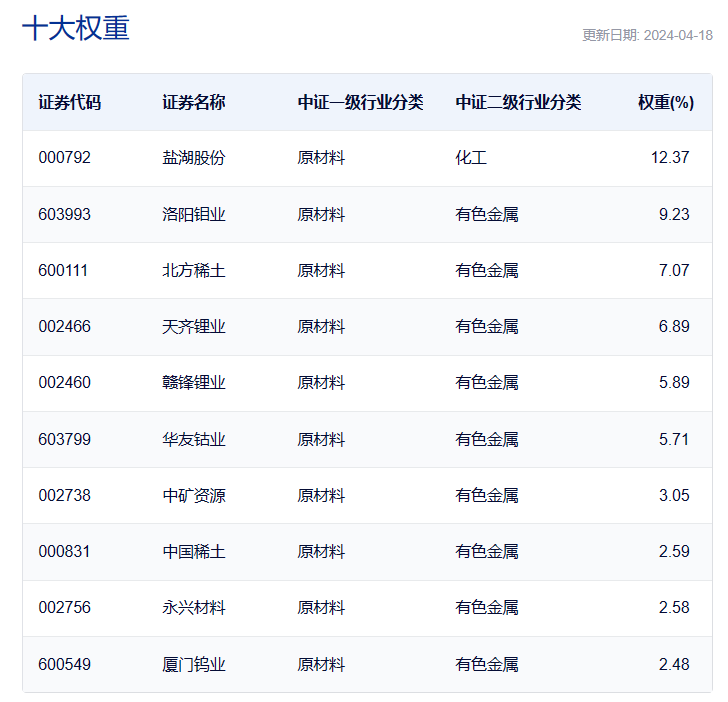This screenshot has width=728, height=702.
Task: Select the name 中国稀土
Action: pos(194,552)
